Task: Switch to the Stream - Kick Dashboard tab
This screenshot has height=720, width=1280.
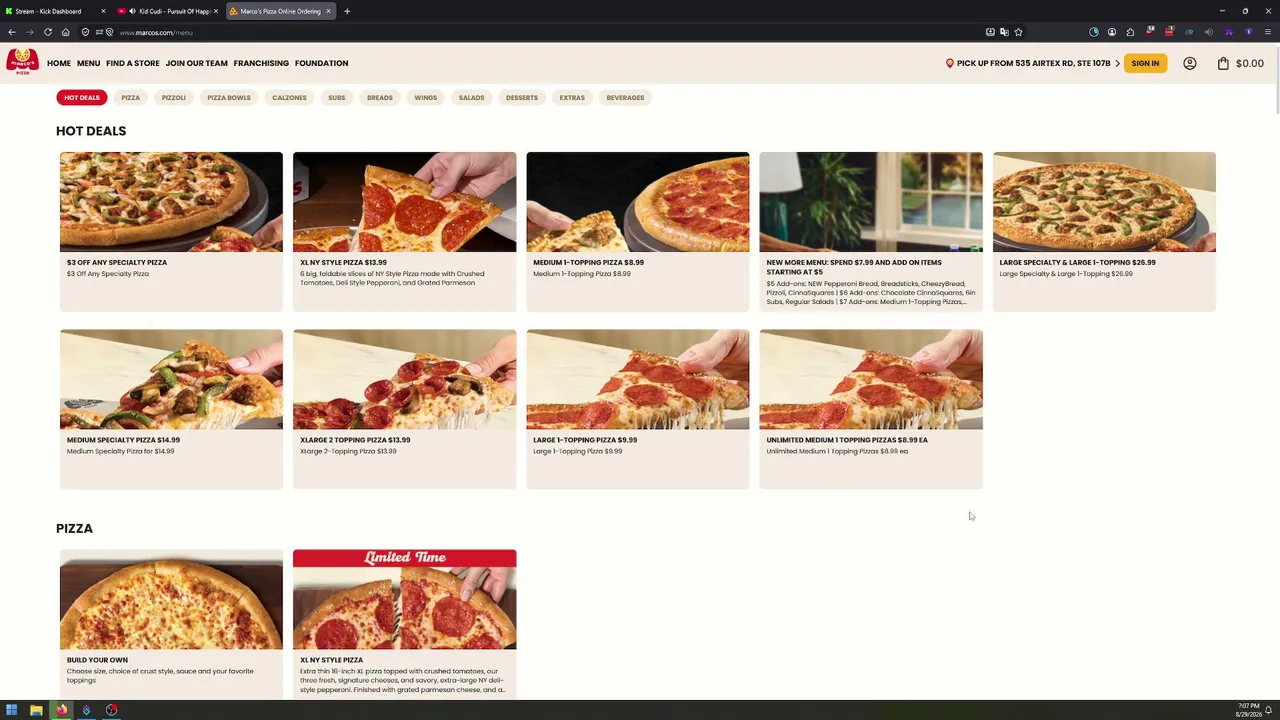Action: (x=55, y=11)
